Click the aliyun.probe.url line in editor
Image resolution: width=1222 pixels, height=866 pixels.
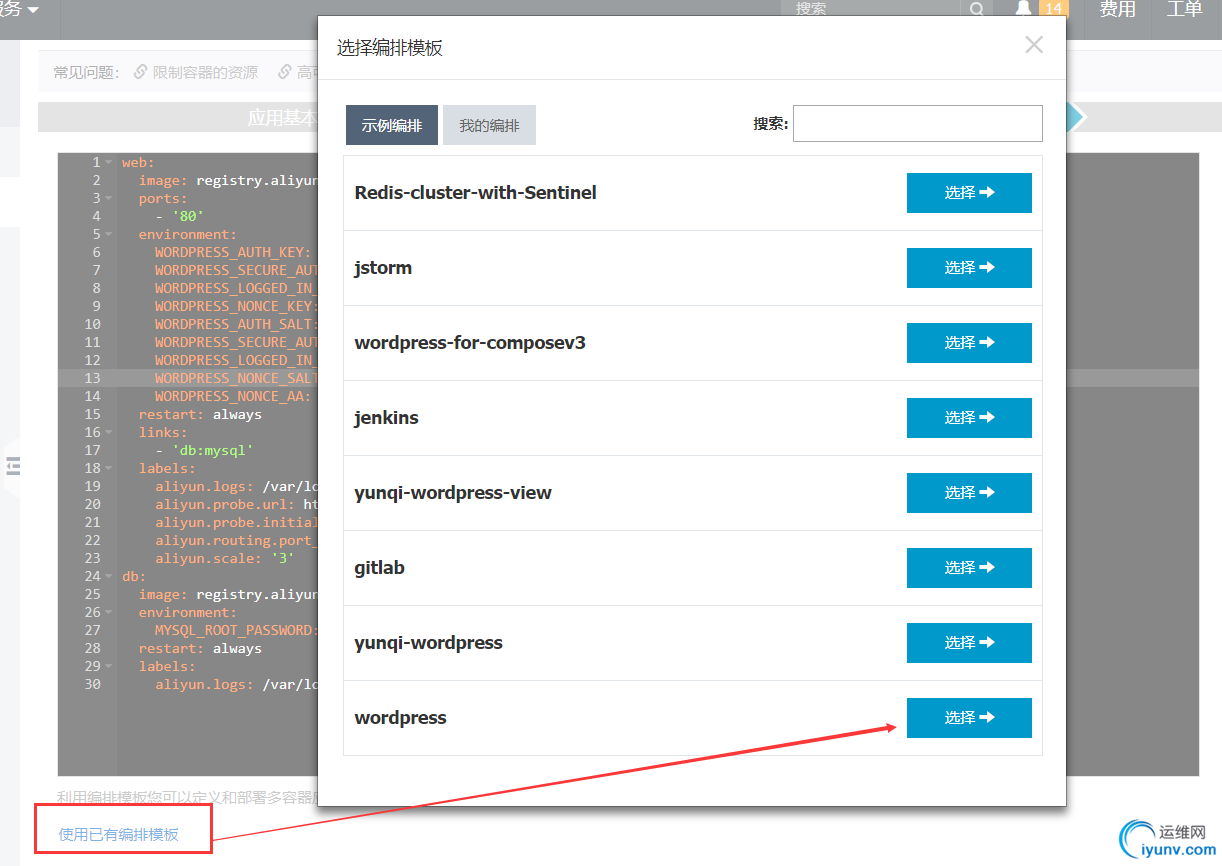[x=236, y=504]
